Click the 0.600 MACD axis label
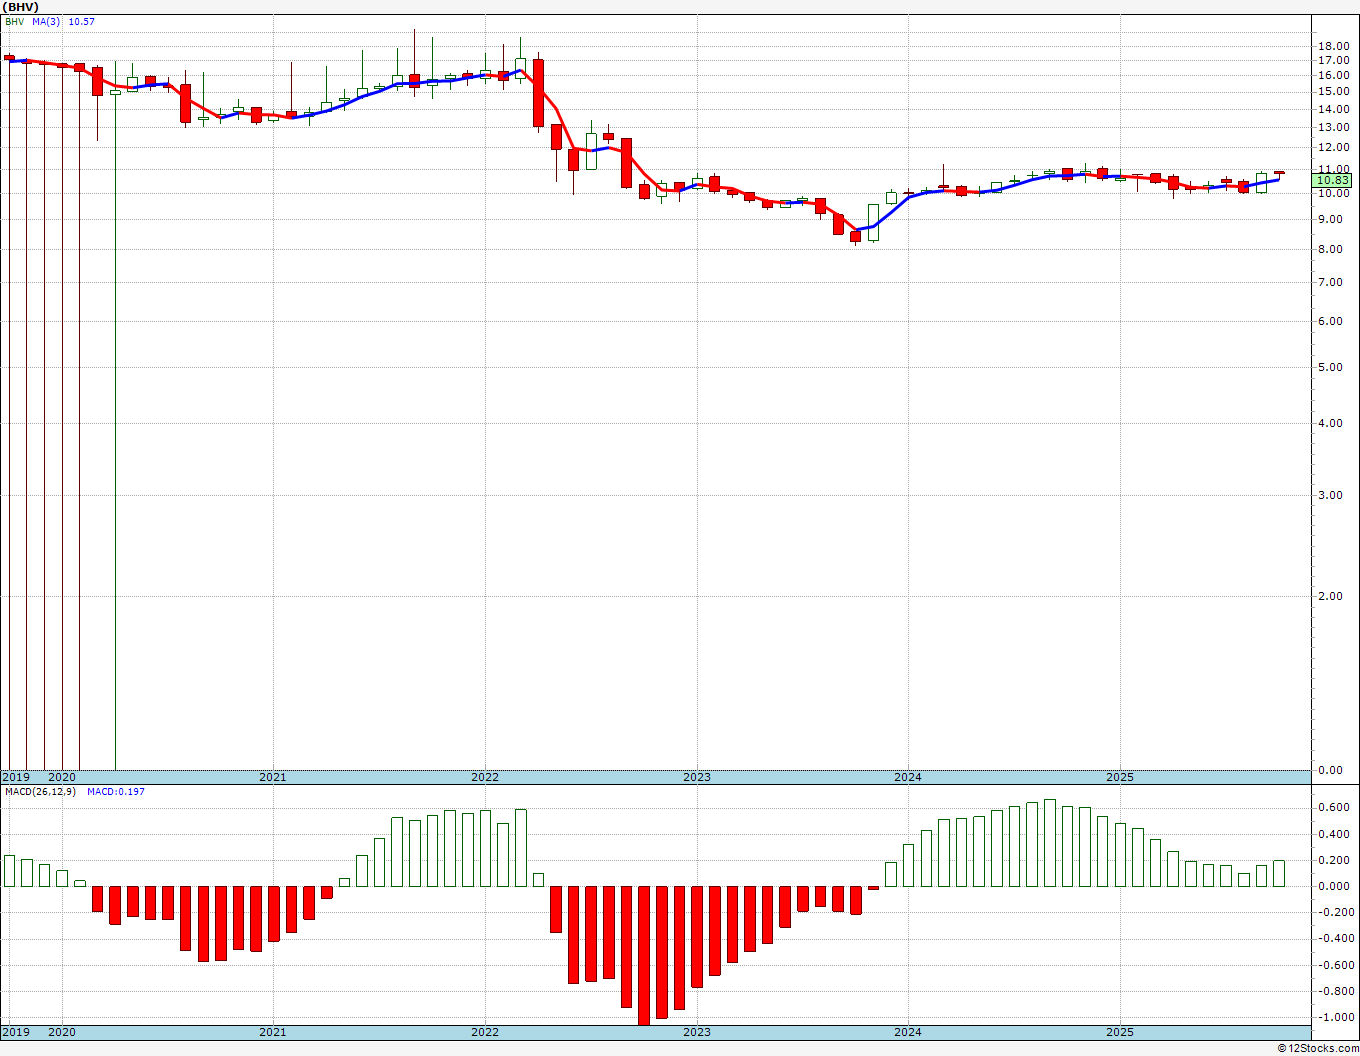Image resolution: width=1360 pixels, height=1056 pixels. [x=1332, y=808]
